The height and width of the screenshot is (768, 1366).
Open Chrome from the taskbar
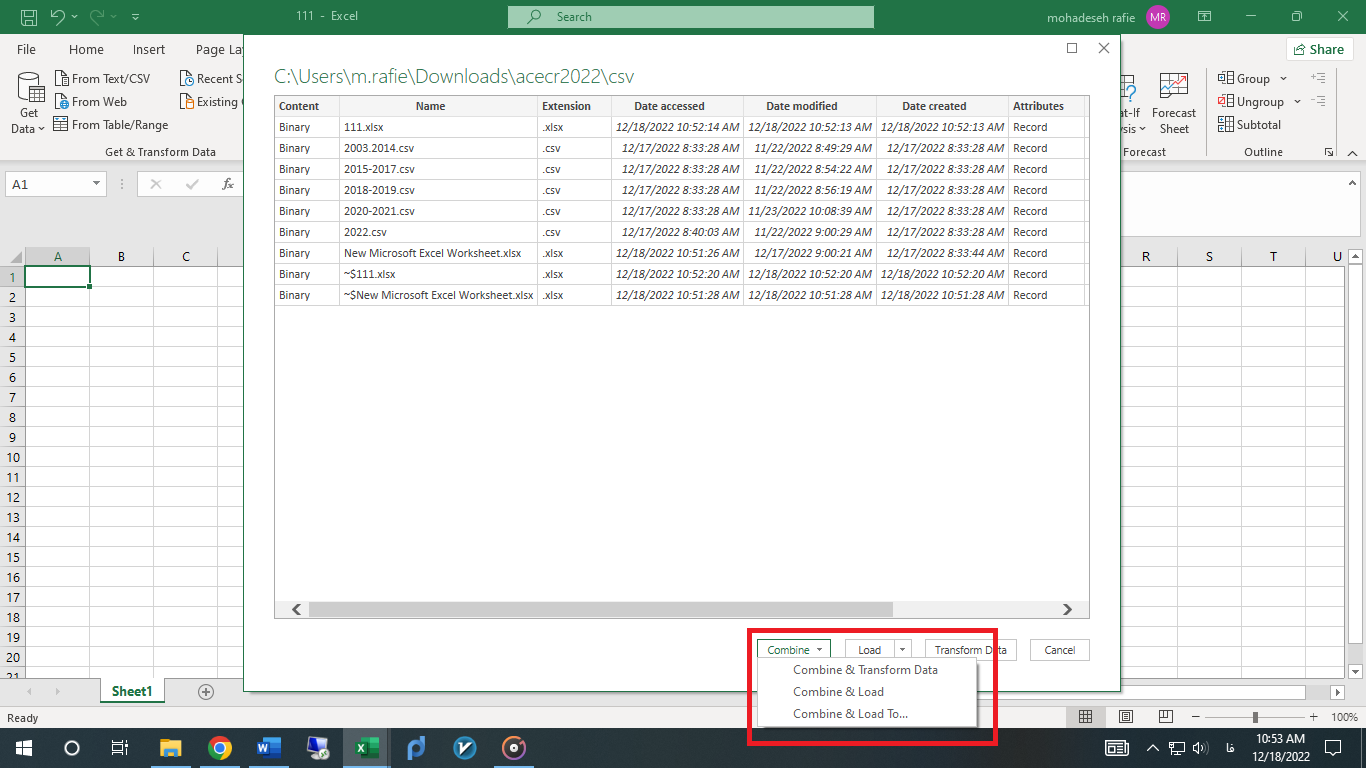(220, 748)
